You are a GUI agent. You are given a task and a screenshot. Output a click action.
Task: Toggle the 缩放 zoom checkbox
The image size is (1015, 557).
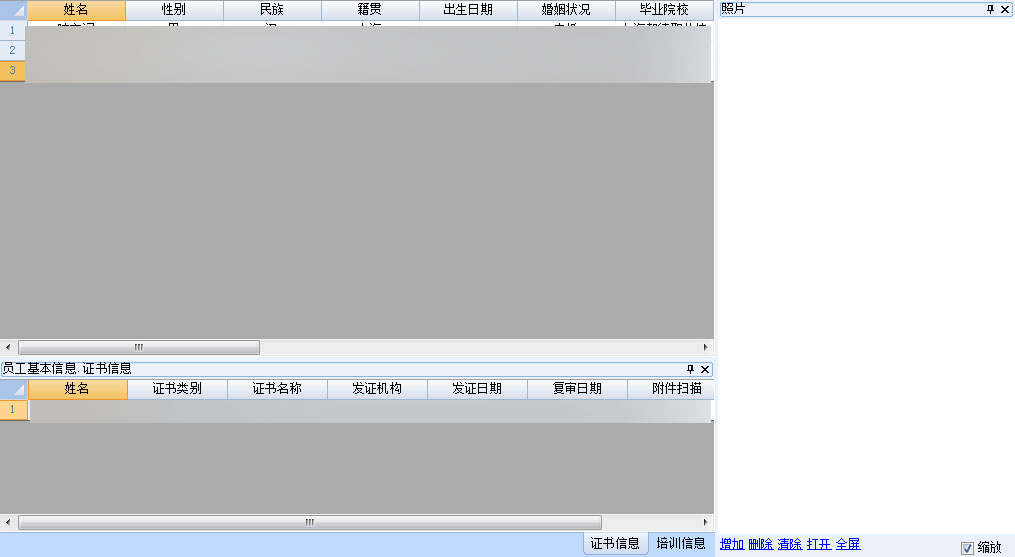coord(967,548)
